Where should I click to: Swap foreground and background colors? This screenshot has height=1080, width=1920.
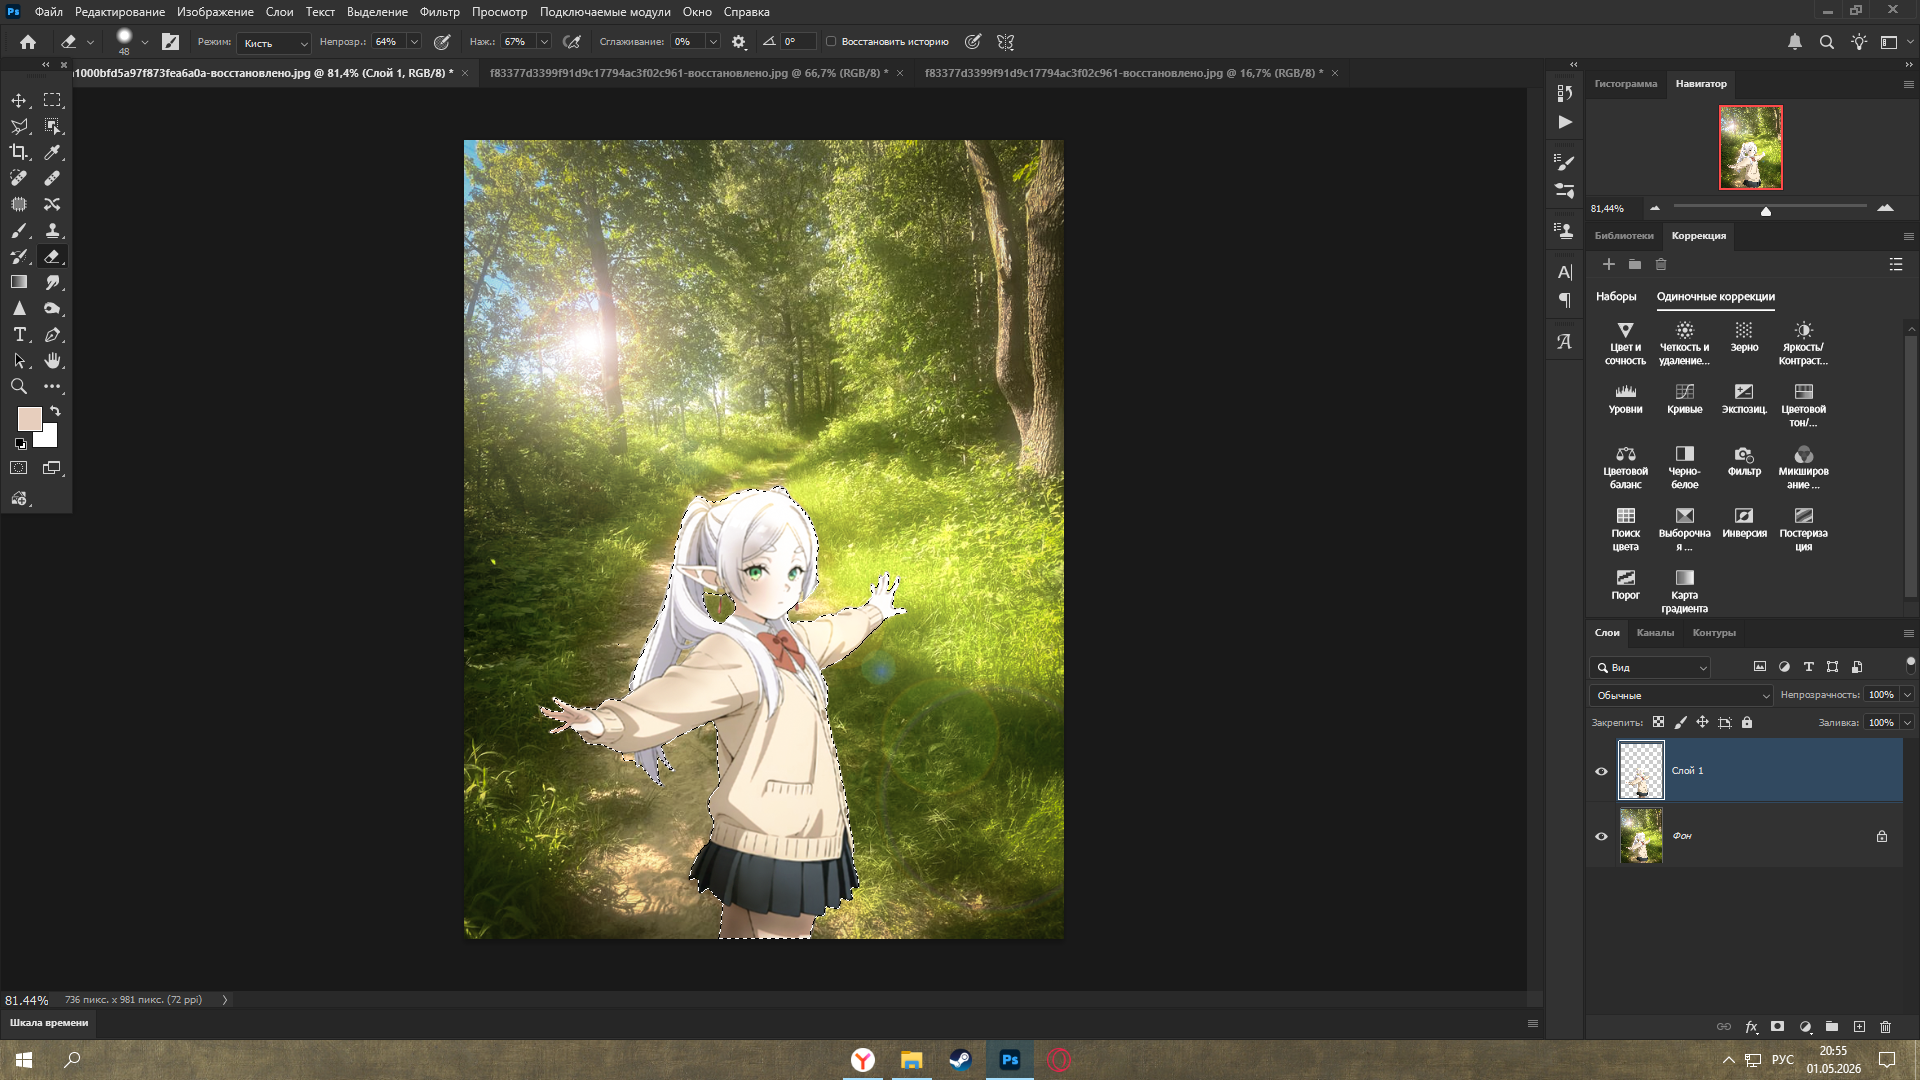coord(56,411)
